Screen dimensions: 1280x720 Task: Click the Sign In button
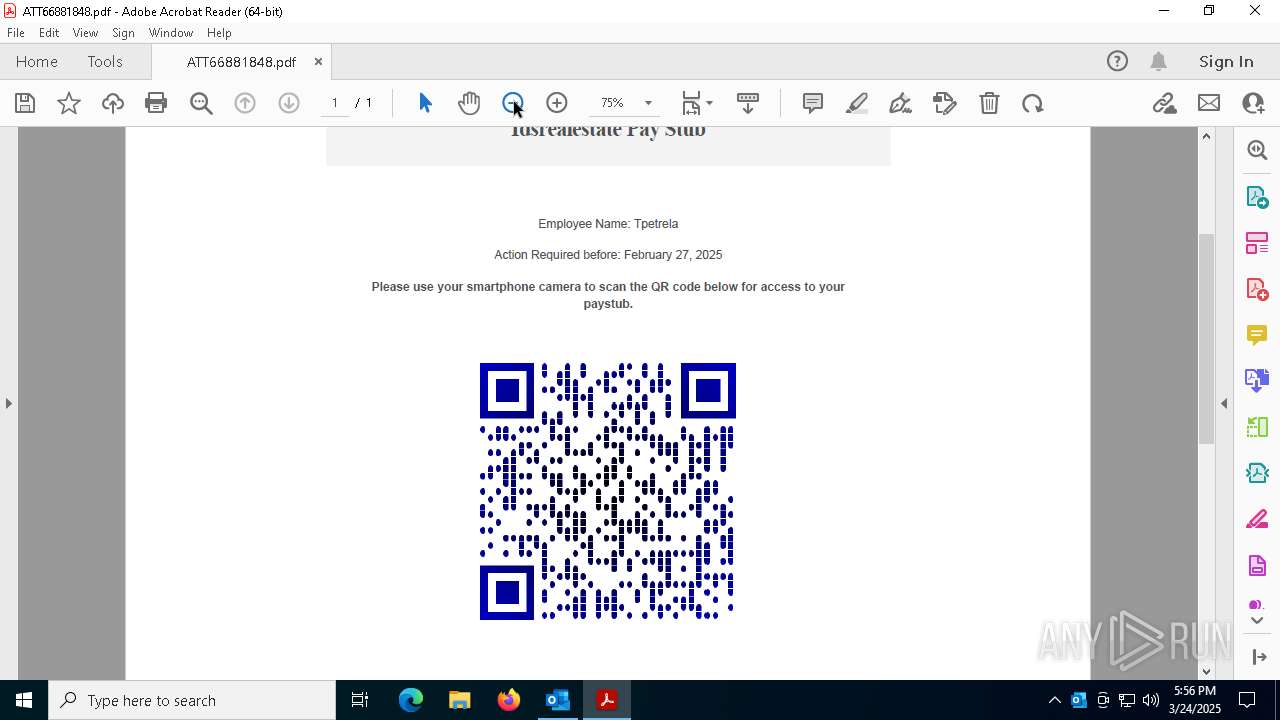click(x=1226, y=61)
